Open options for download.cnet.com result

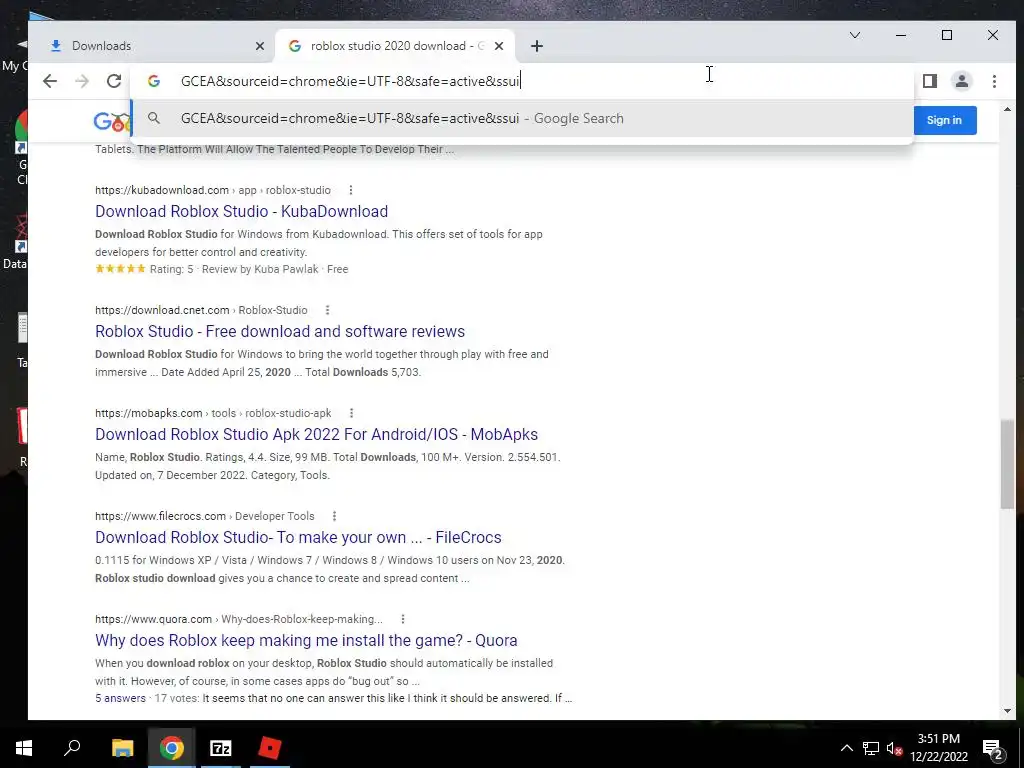[327, 310]
